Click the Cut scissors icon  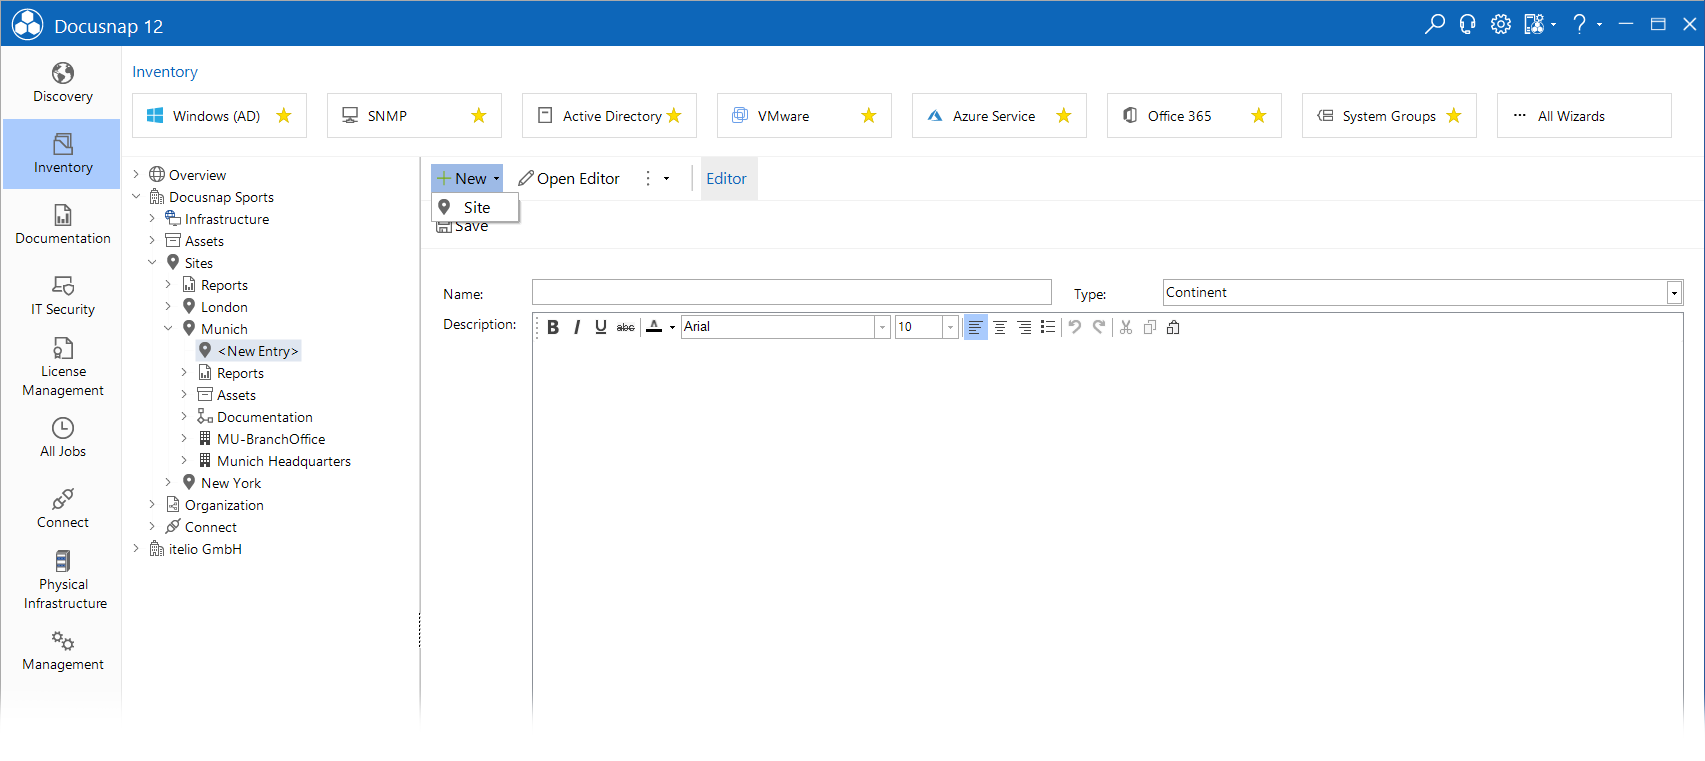tap(1126, 327)
